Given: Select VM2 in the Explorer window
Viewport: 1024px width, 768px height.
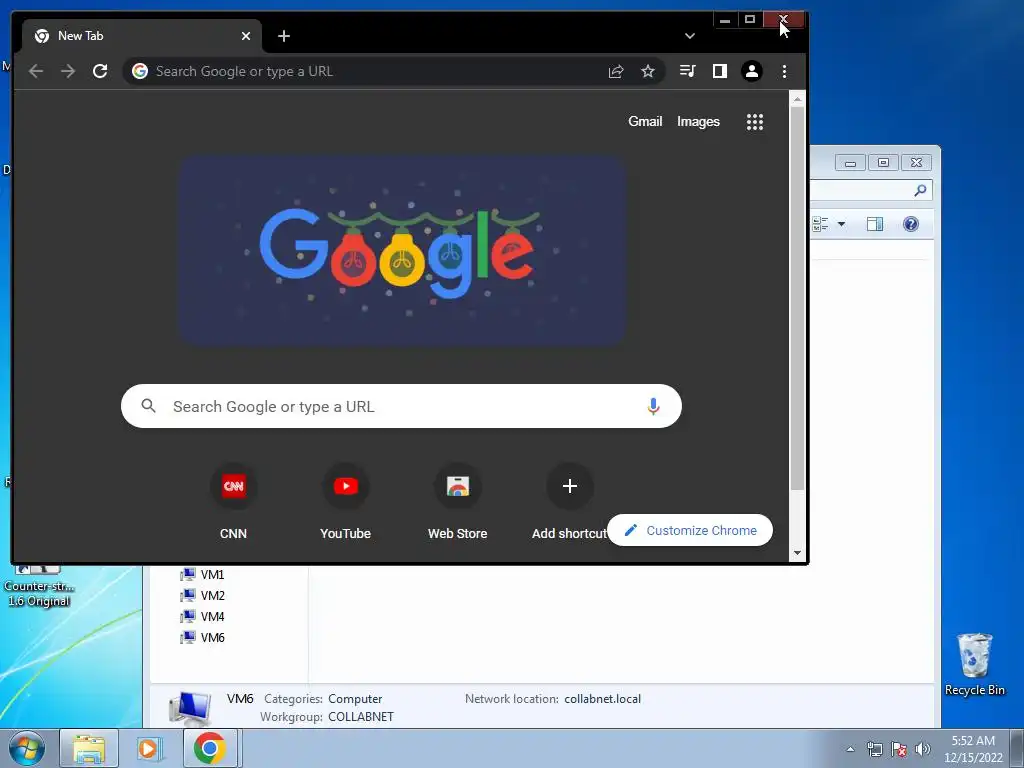Looking at the screenshot, I should pos(202,596).
